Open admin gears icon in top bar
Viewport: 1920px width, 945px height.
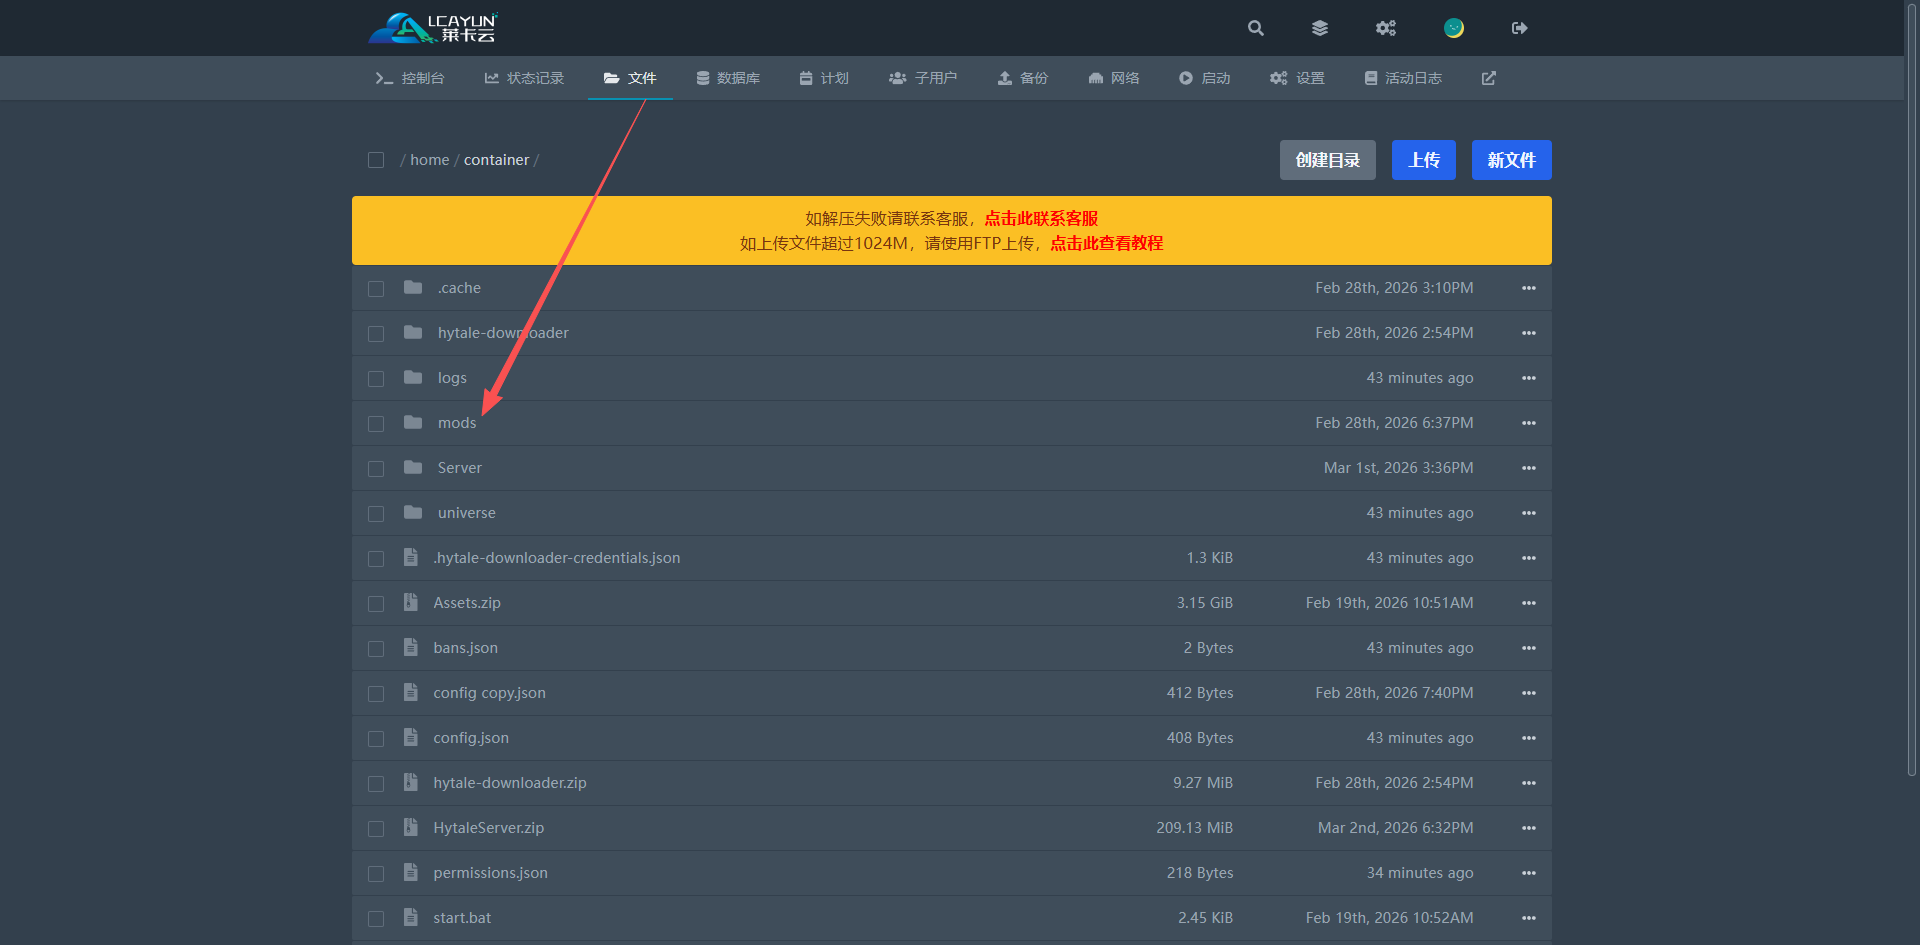[1385, 28]
